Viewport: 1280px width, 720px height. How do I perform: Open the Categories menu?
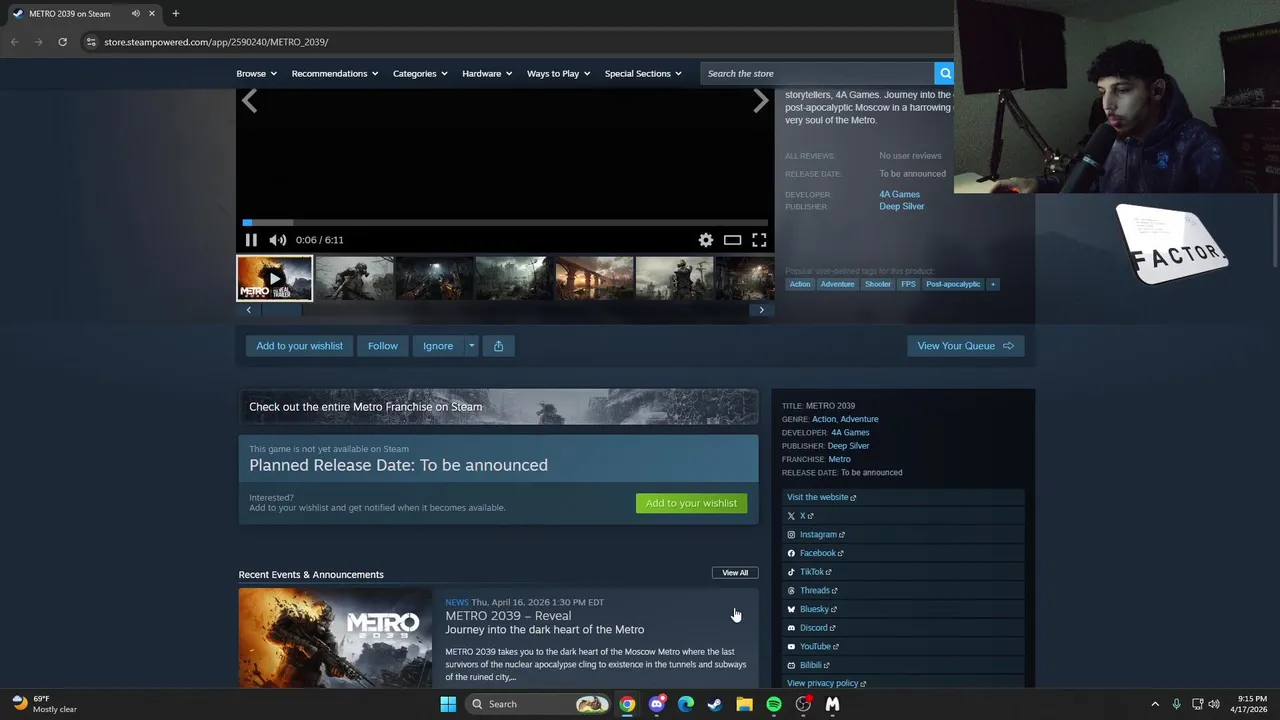(420, 73)
